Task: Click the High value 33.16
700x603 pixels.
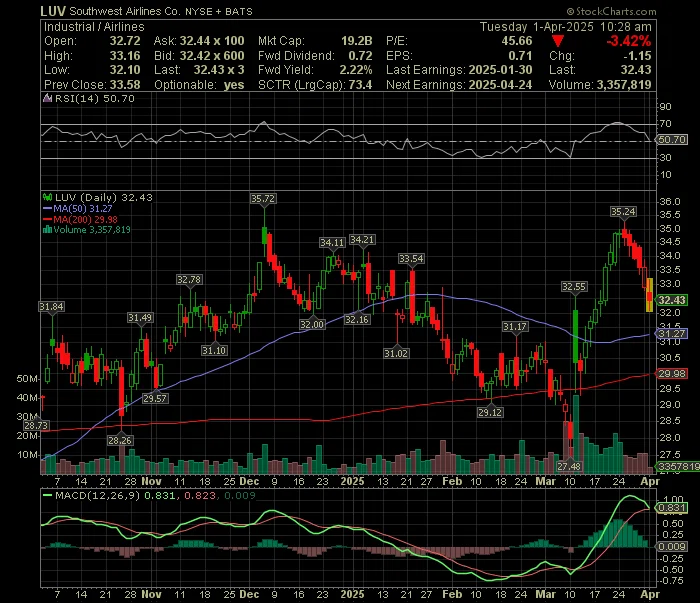Action: (x=125, y=56)
